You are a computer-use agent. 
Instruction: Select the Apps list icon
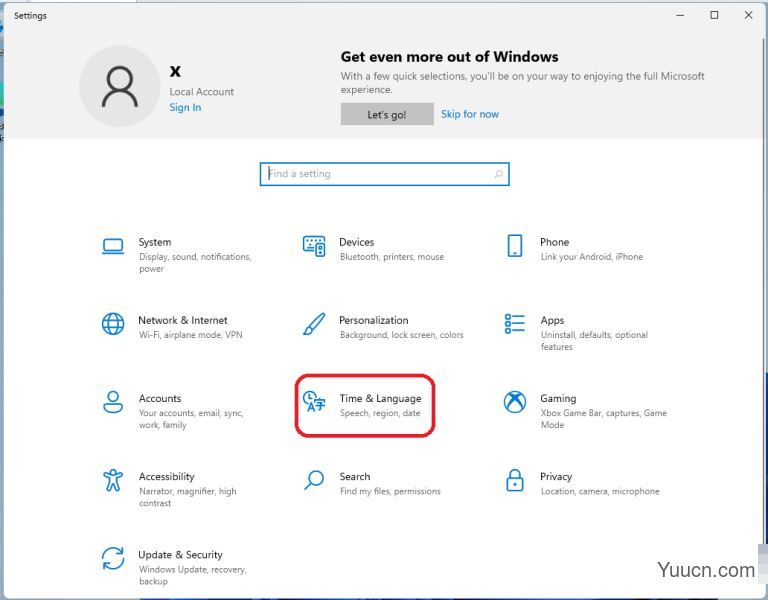(515, 324)
